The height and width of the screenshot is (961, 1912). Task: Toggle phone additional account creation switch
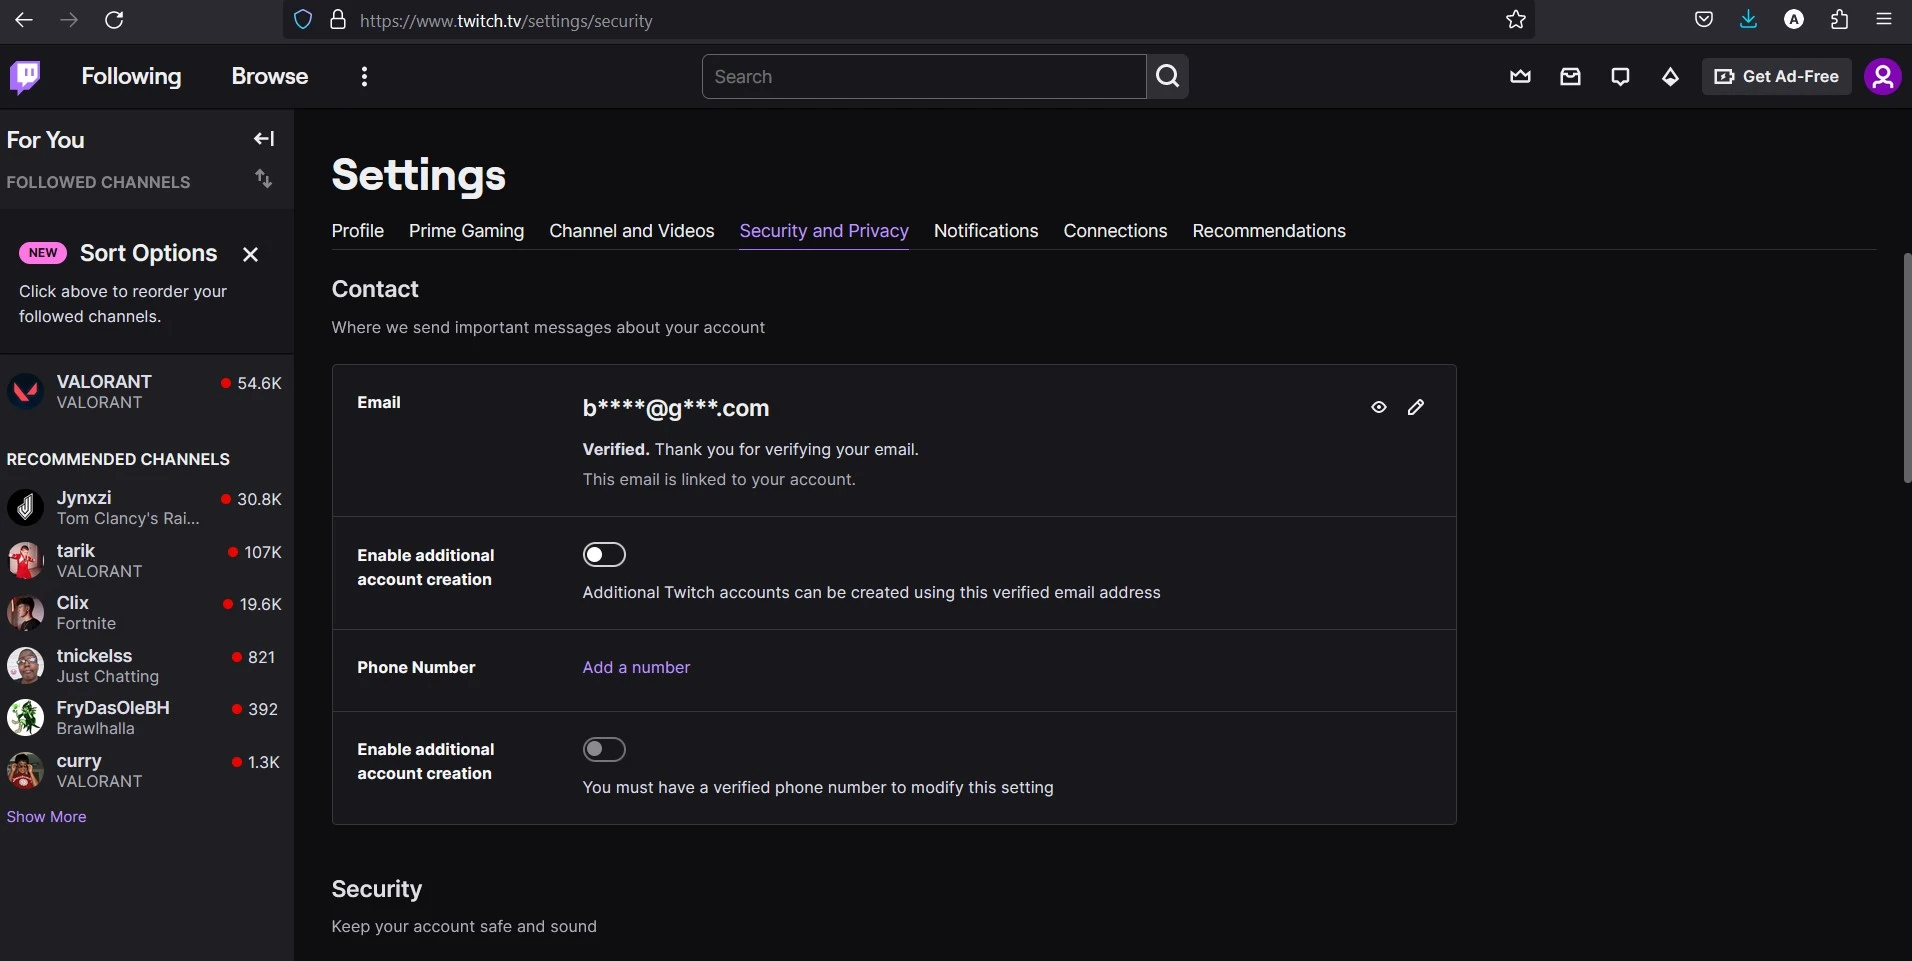click(x=605, y=749)
